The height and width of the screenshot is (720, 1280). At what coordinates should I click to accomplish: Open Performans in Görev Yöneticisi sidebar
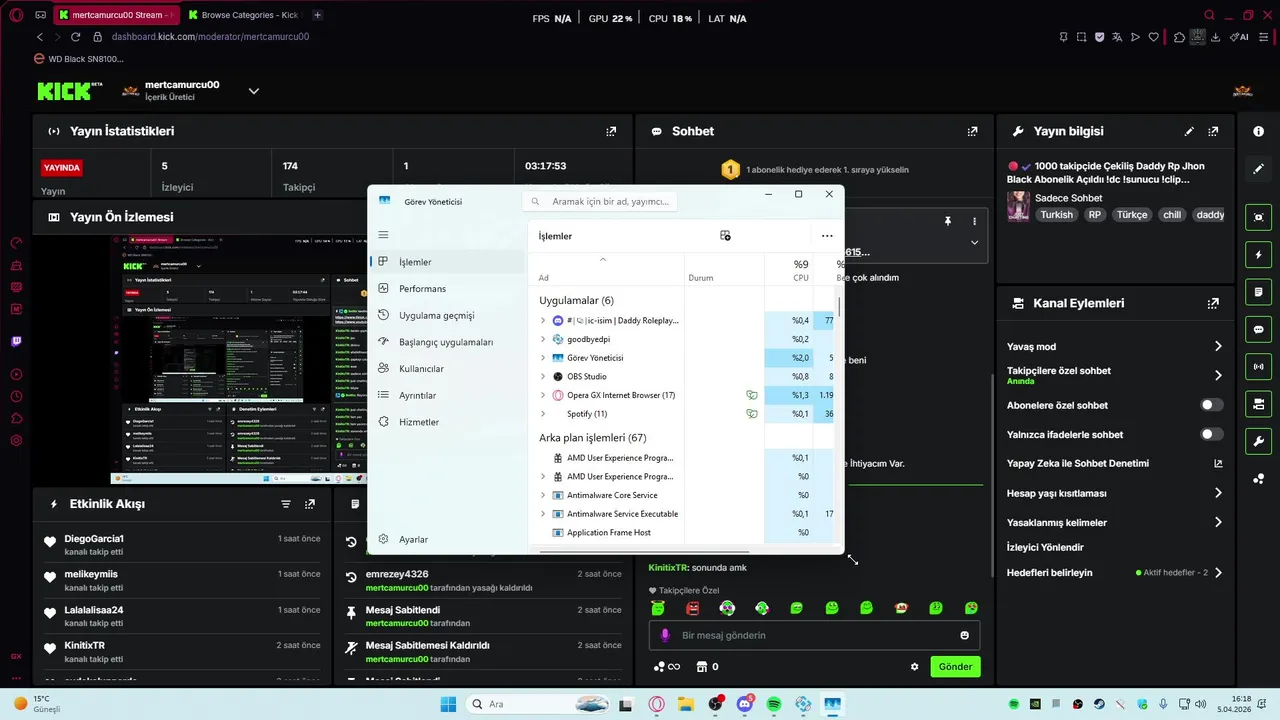tap(447, 289)
